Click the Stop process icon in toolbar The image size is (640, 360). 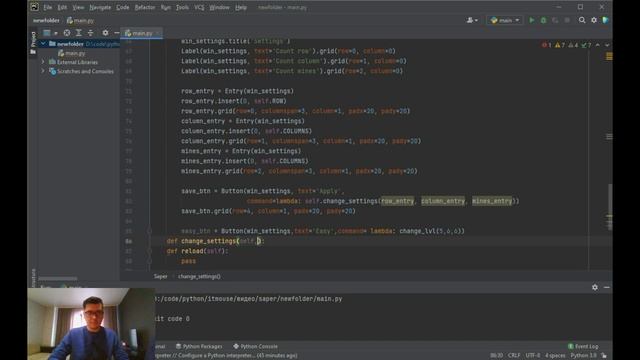point(567,20)
